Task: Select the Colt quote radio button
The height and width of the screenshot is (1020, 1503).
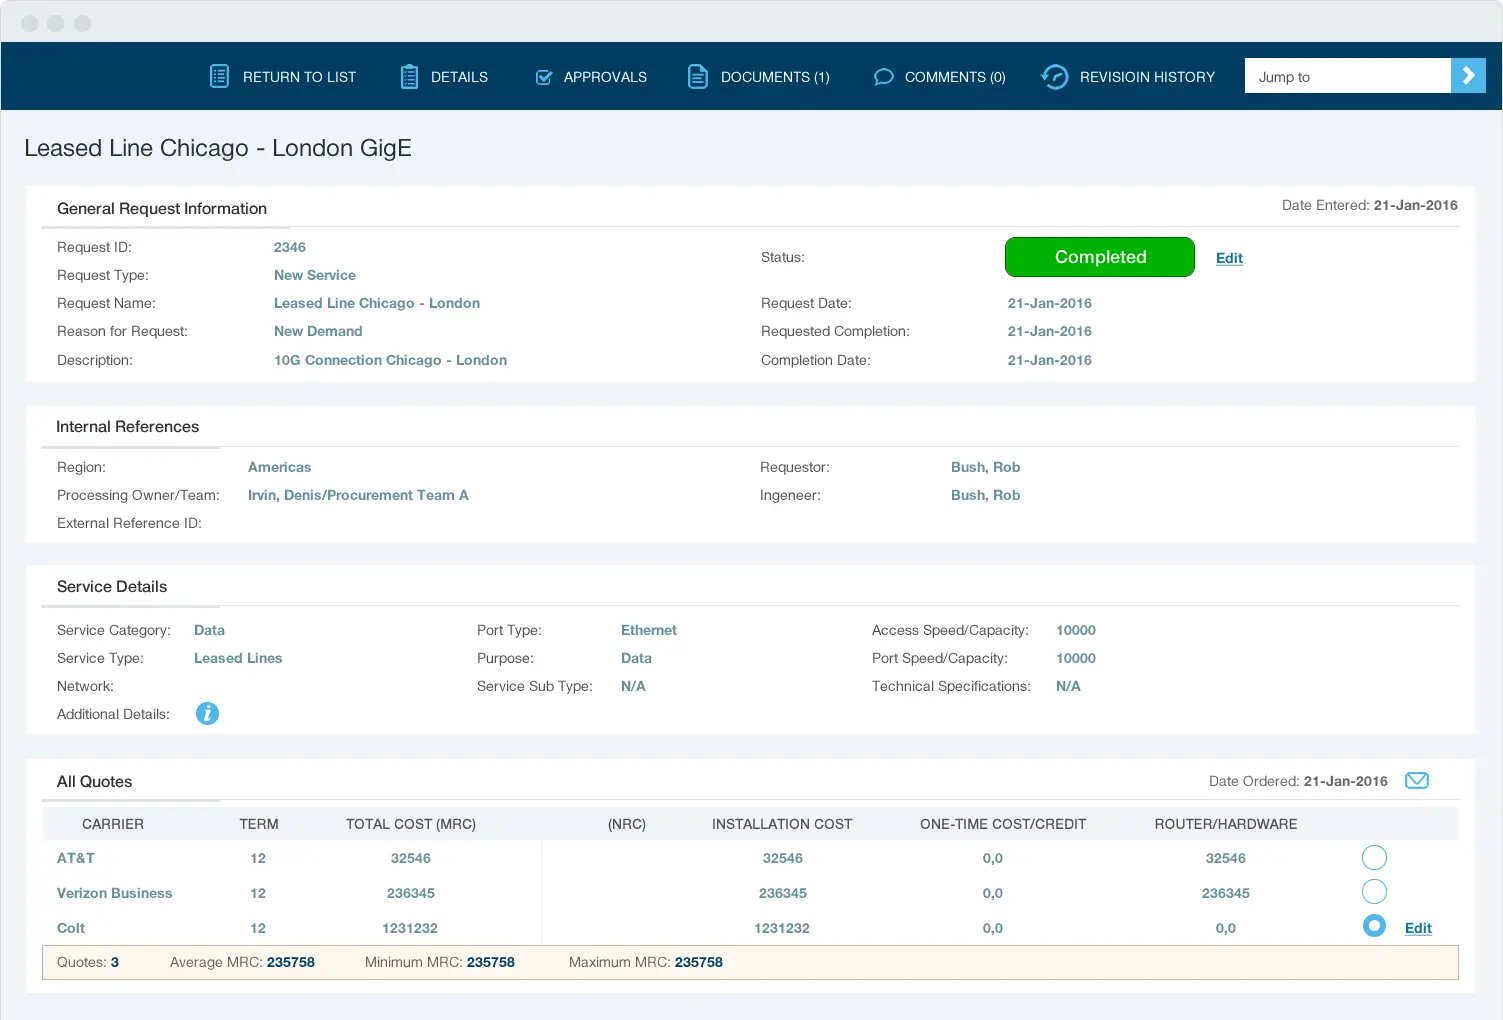Action: click(1374, 926)
